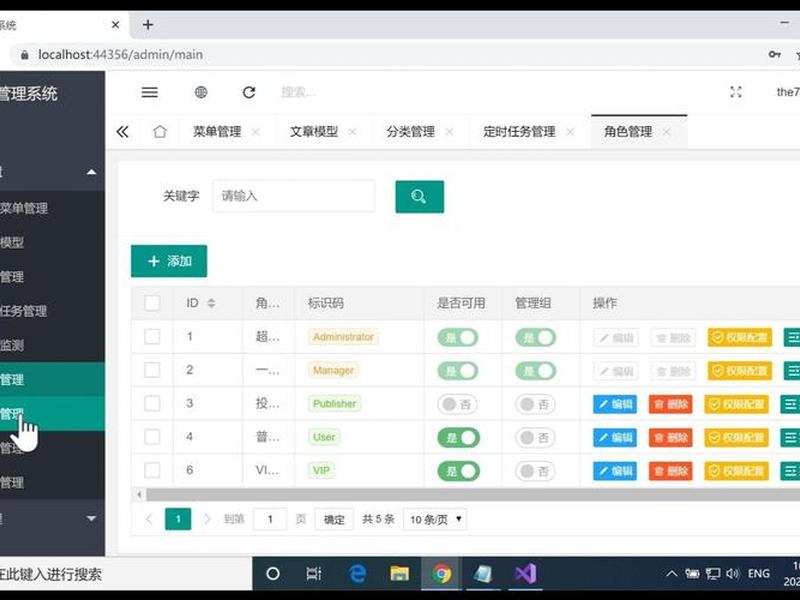The height and width of the screenshot is (600, 800).
Task: Launch Edge from the taskbar
Action: point(357,574)
